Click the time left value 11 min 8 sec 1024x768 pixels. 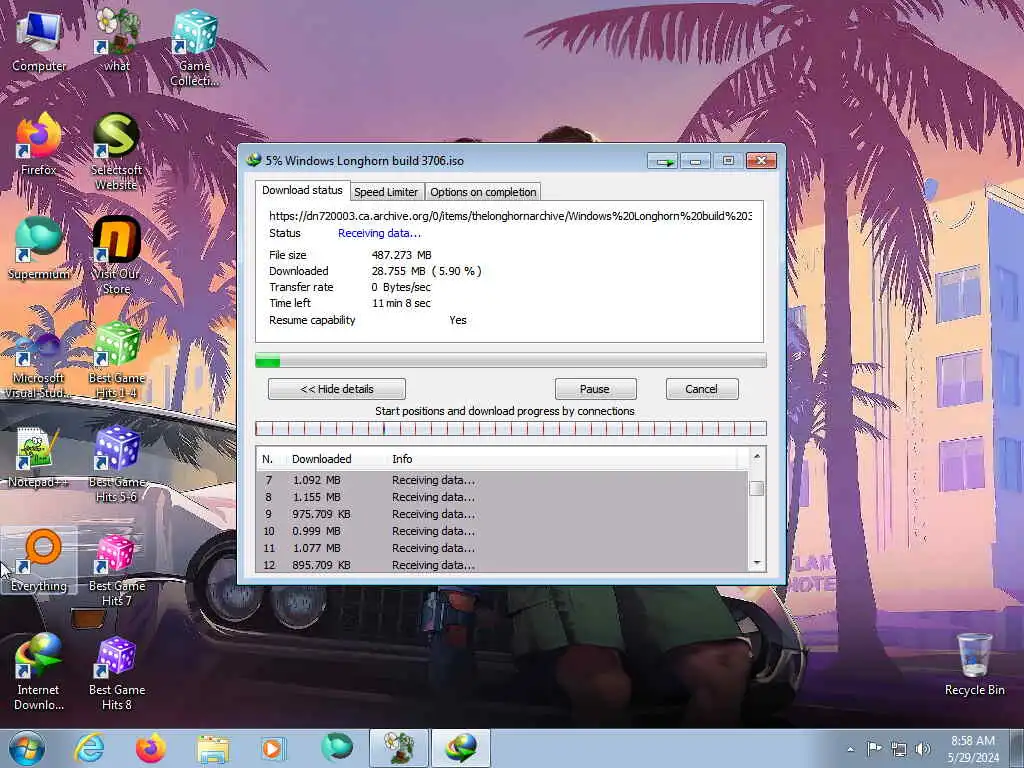click(401, 303)
